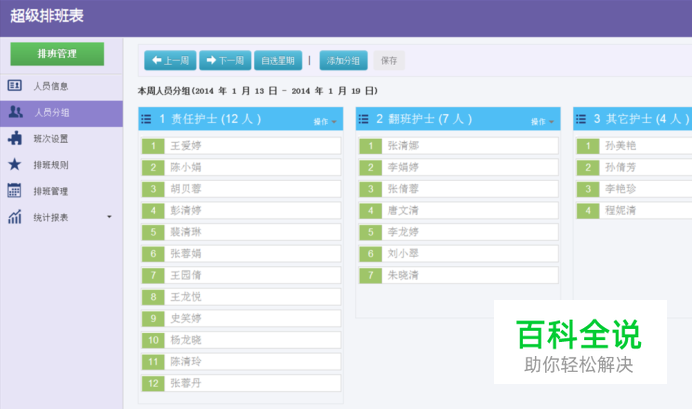Select 程妮清 row

634,210
